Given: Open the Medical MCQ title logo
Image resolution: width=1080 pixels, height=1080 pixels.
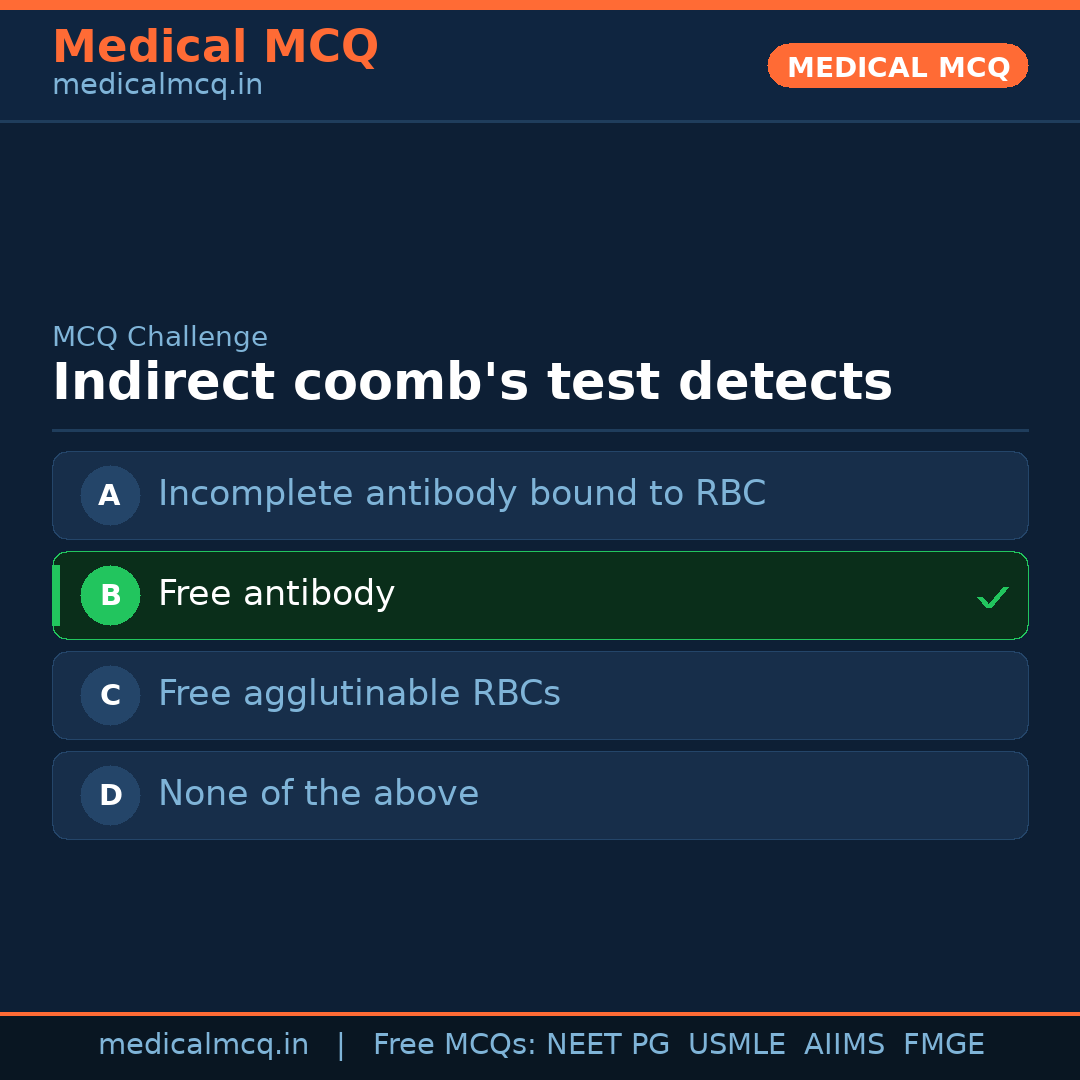Looking at the screenshot, I should [x=215, y=47].
